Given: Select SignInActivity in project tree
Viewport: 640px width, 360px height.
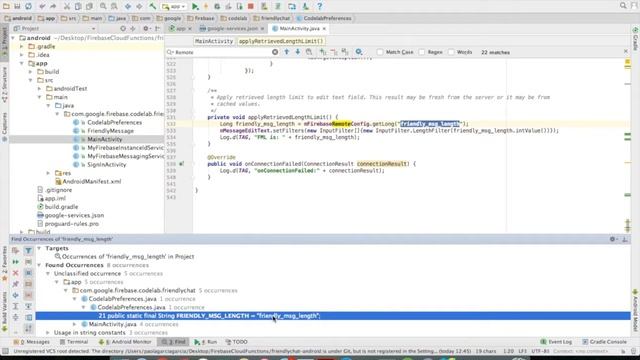Looking at the screenshot, I should [107, 164].
